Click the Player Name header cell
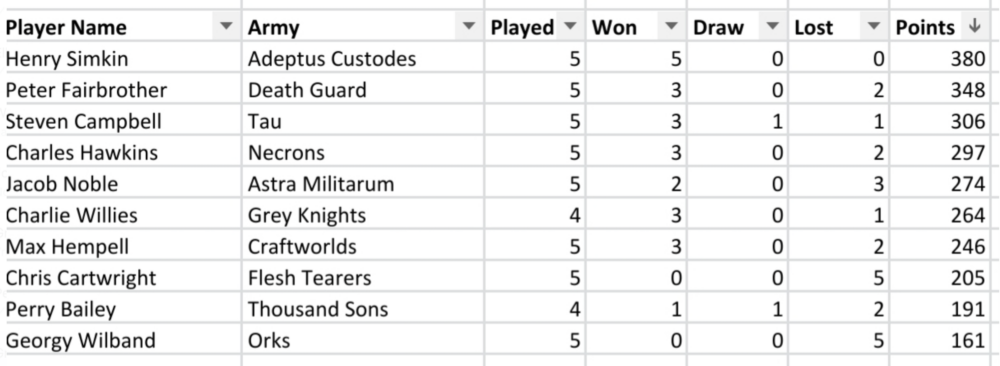Image resolution: width=1000 pixels, height=366 pixels. (122, 26)
